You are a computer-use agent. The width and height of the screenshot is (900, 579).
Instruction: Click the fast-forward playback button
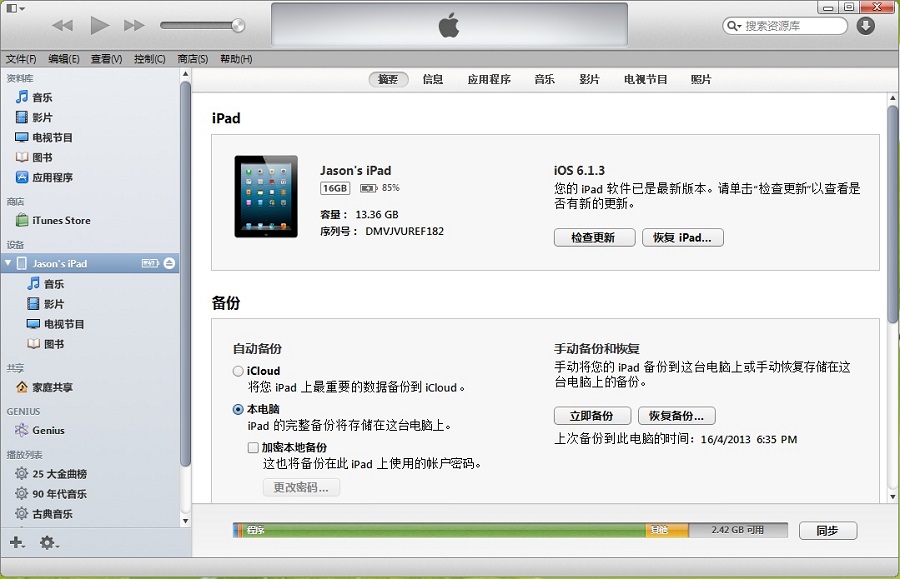click(x=134, y=25)
